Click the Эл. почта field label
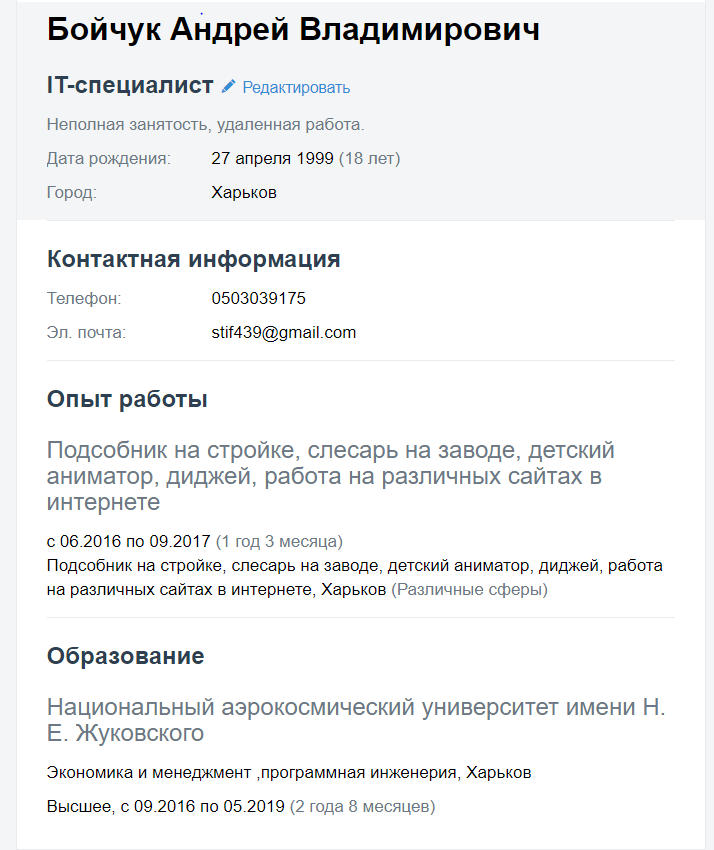714x850 pixels. coord(86,332)
